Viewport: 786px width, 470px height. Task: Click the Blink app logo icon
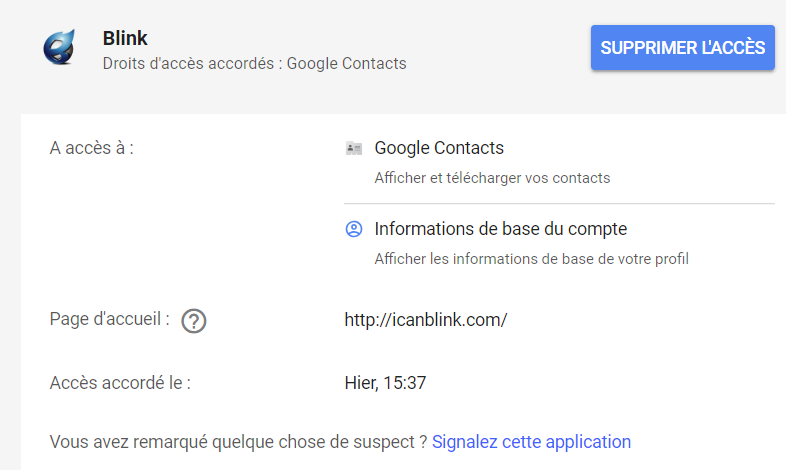coord(59,47)
